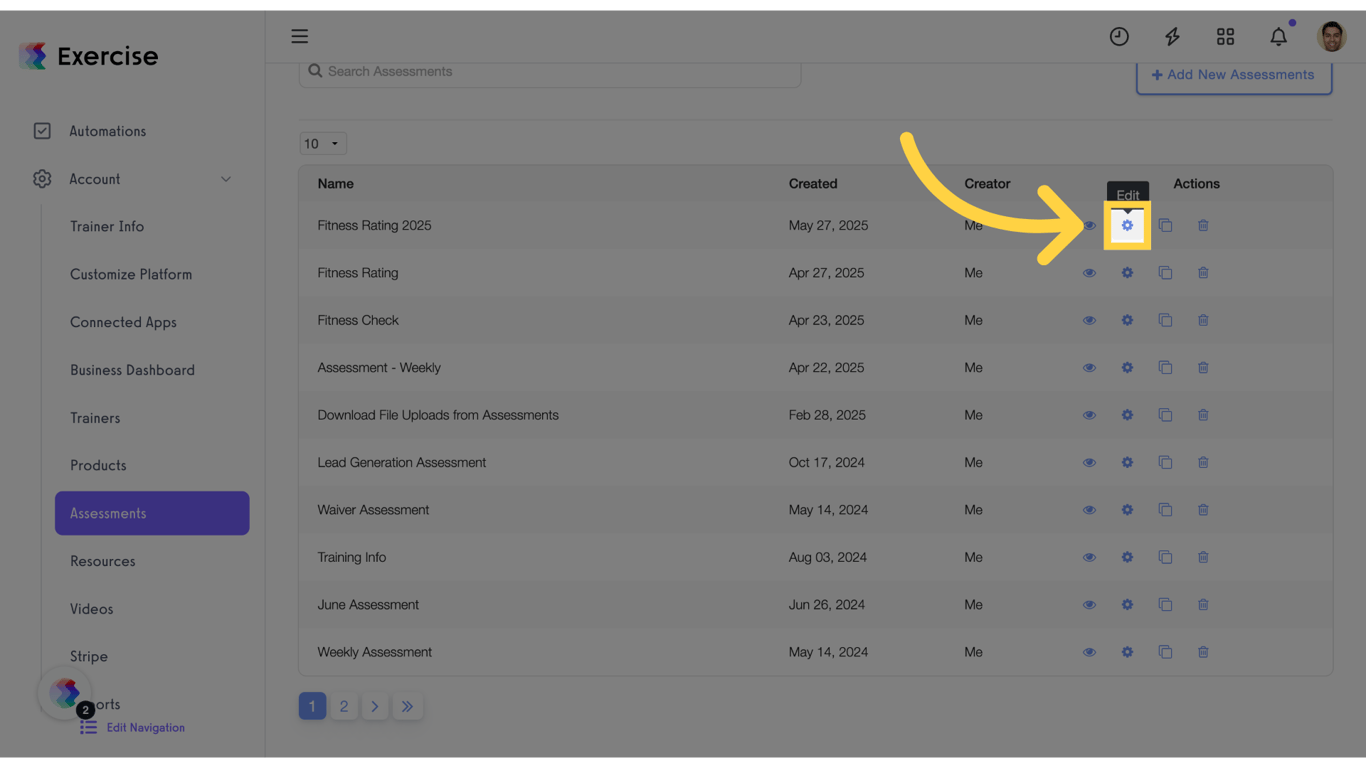Viewport: 1366px width, 768px height.
Task: Click the lightning bolt quick actions icon
Action: [1172, 37]
